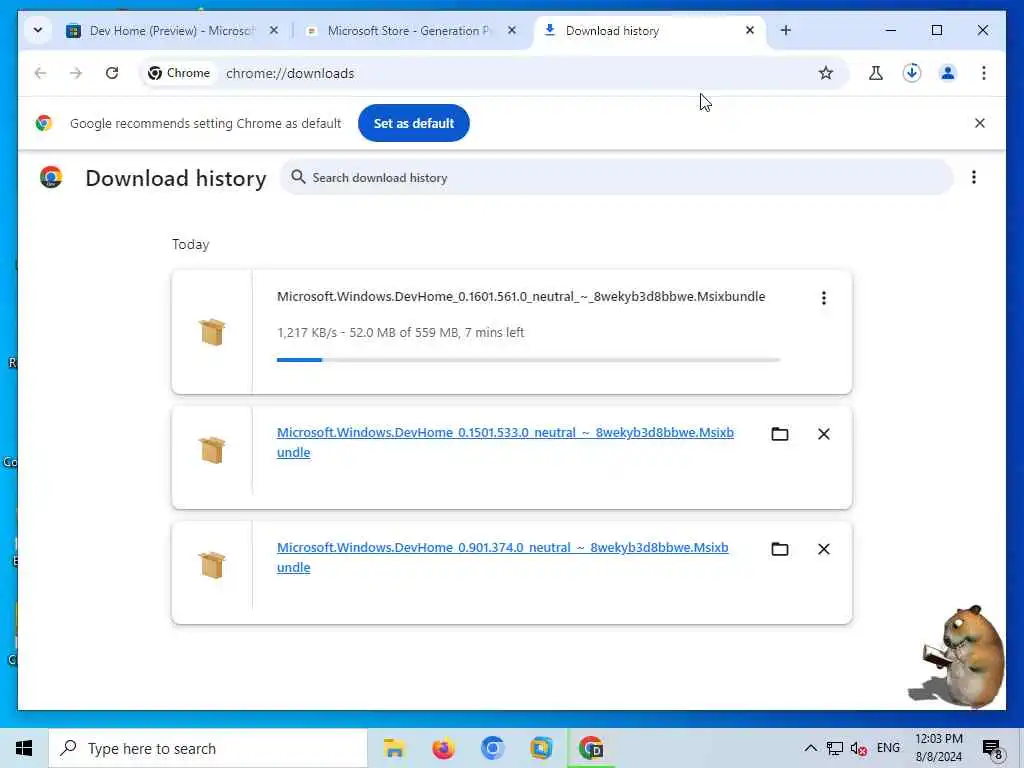Open the Windows Start menu
The image size is (1024, 768).
click(24, 748)
